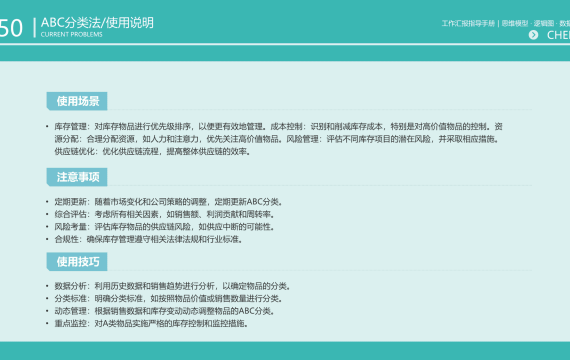Click the 使用场景 section label

tap(77, 101)
